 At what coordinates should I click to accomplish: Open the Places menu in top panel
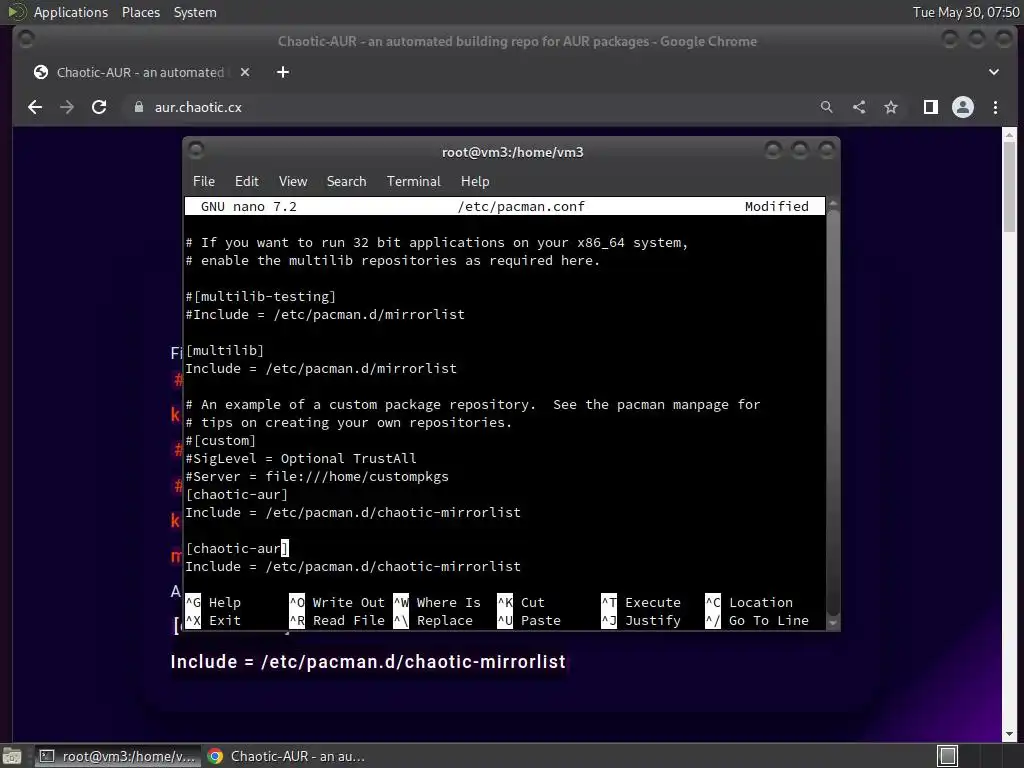(140, 12)
